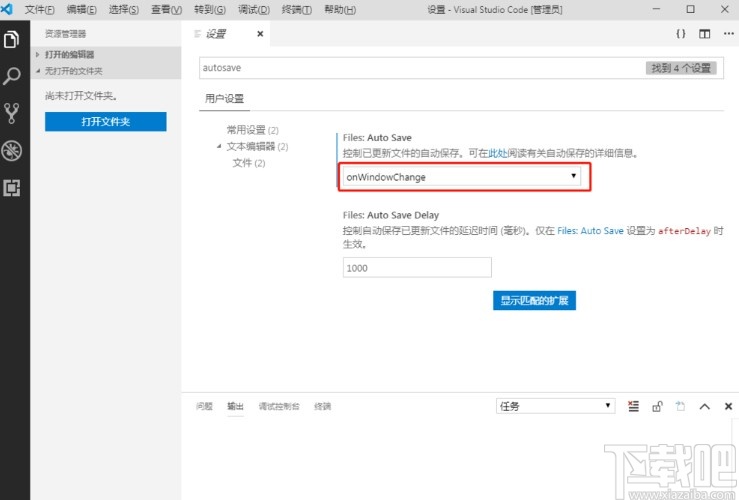Click the VS Code logo in title bar
The width and height of the screenshot is (739, 500).
pyautogui.click(x=8, y=9)
